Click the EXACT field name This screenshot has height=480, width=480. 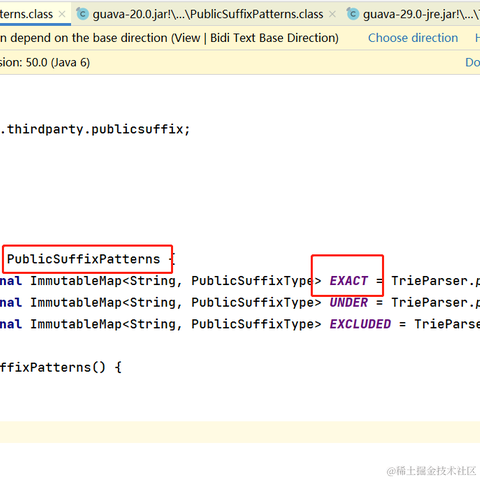click(x=349, y=281)
